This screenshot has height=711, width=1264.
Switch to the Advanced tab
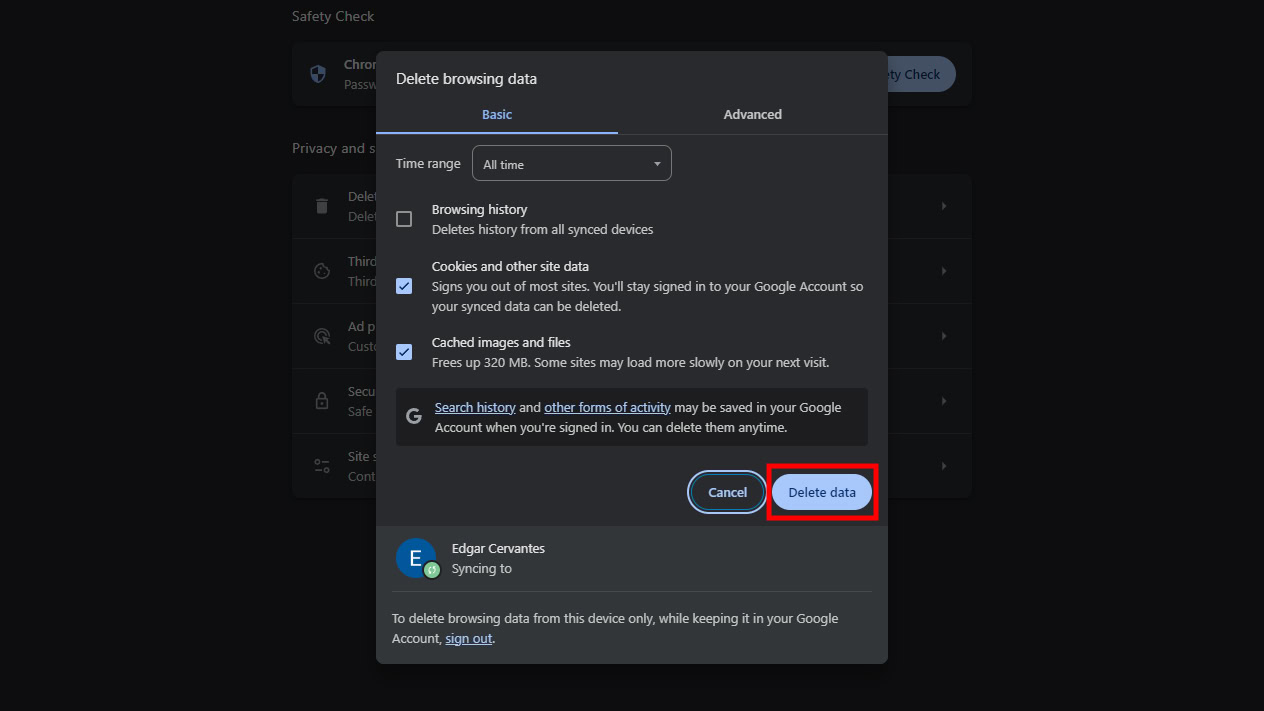(753, 114)
